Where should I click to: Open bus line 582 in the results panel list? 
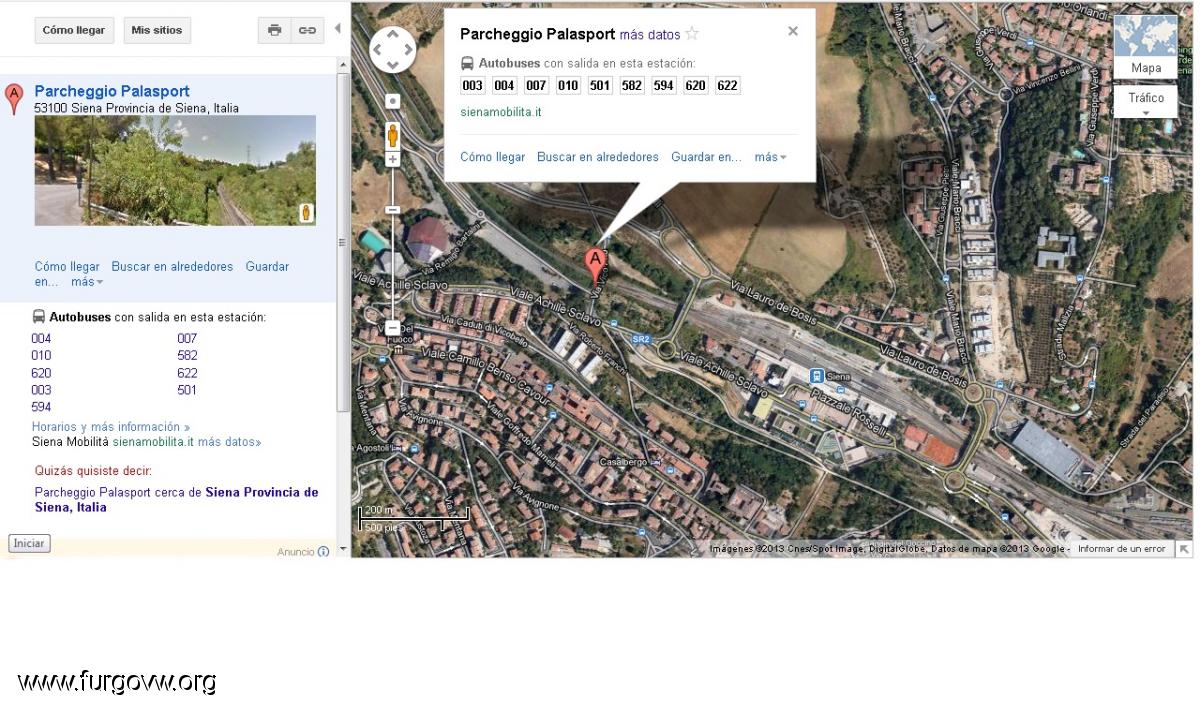pyautogui.click(x=187, y=356)
